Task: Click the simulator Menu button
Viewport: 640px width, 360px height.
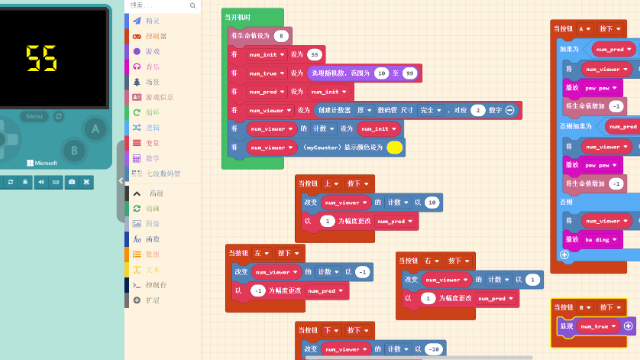Action: coord(34,116)
